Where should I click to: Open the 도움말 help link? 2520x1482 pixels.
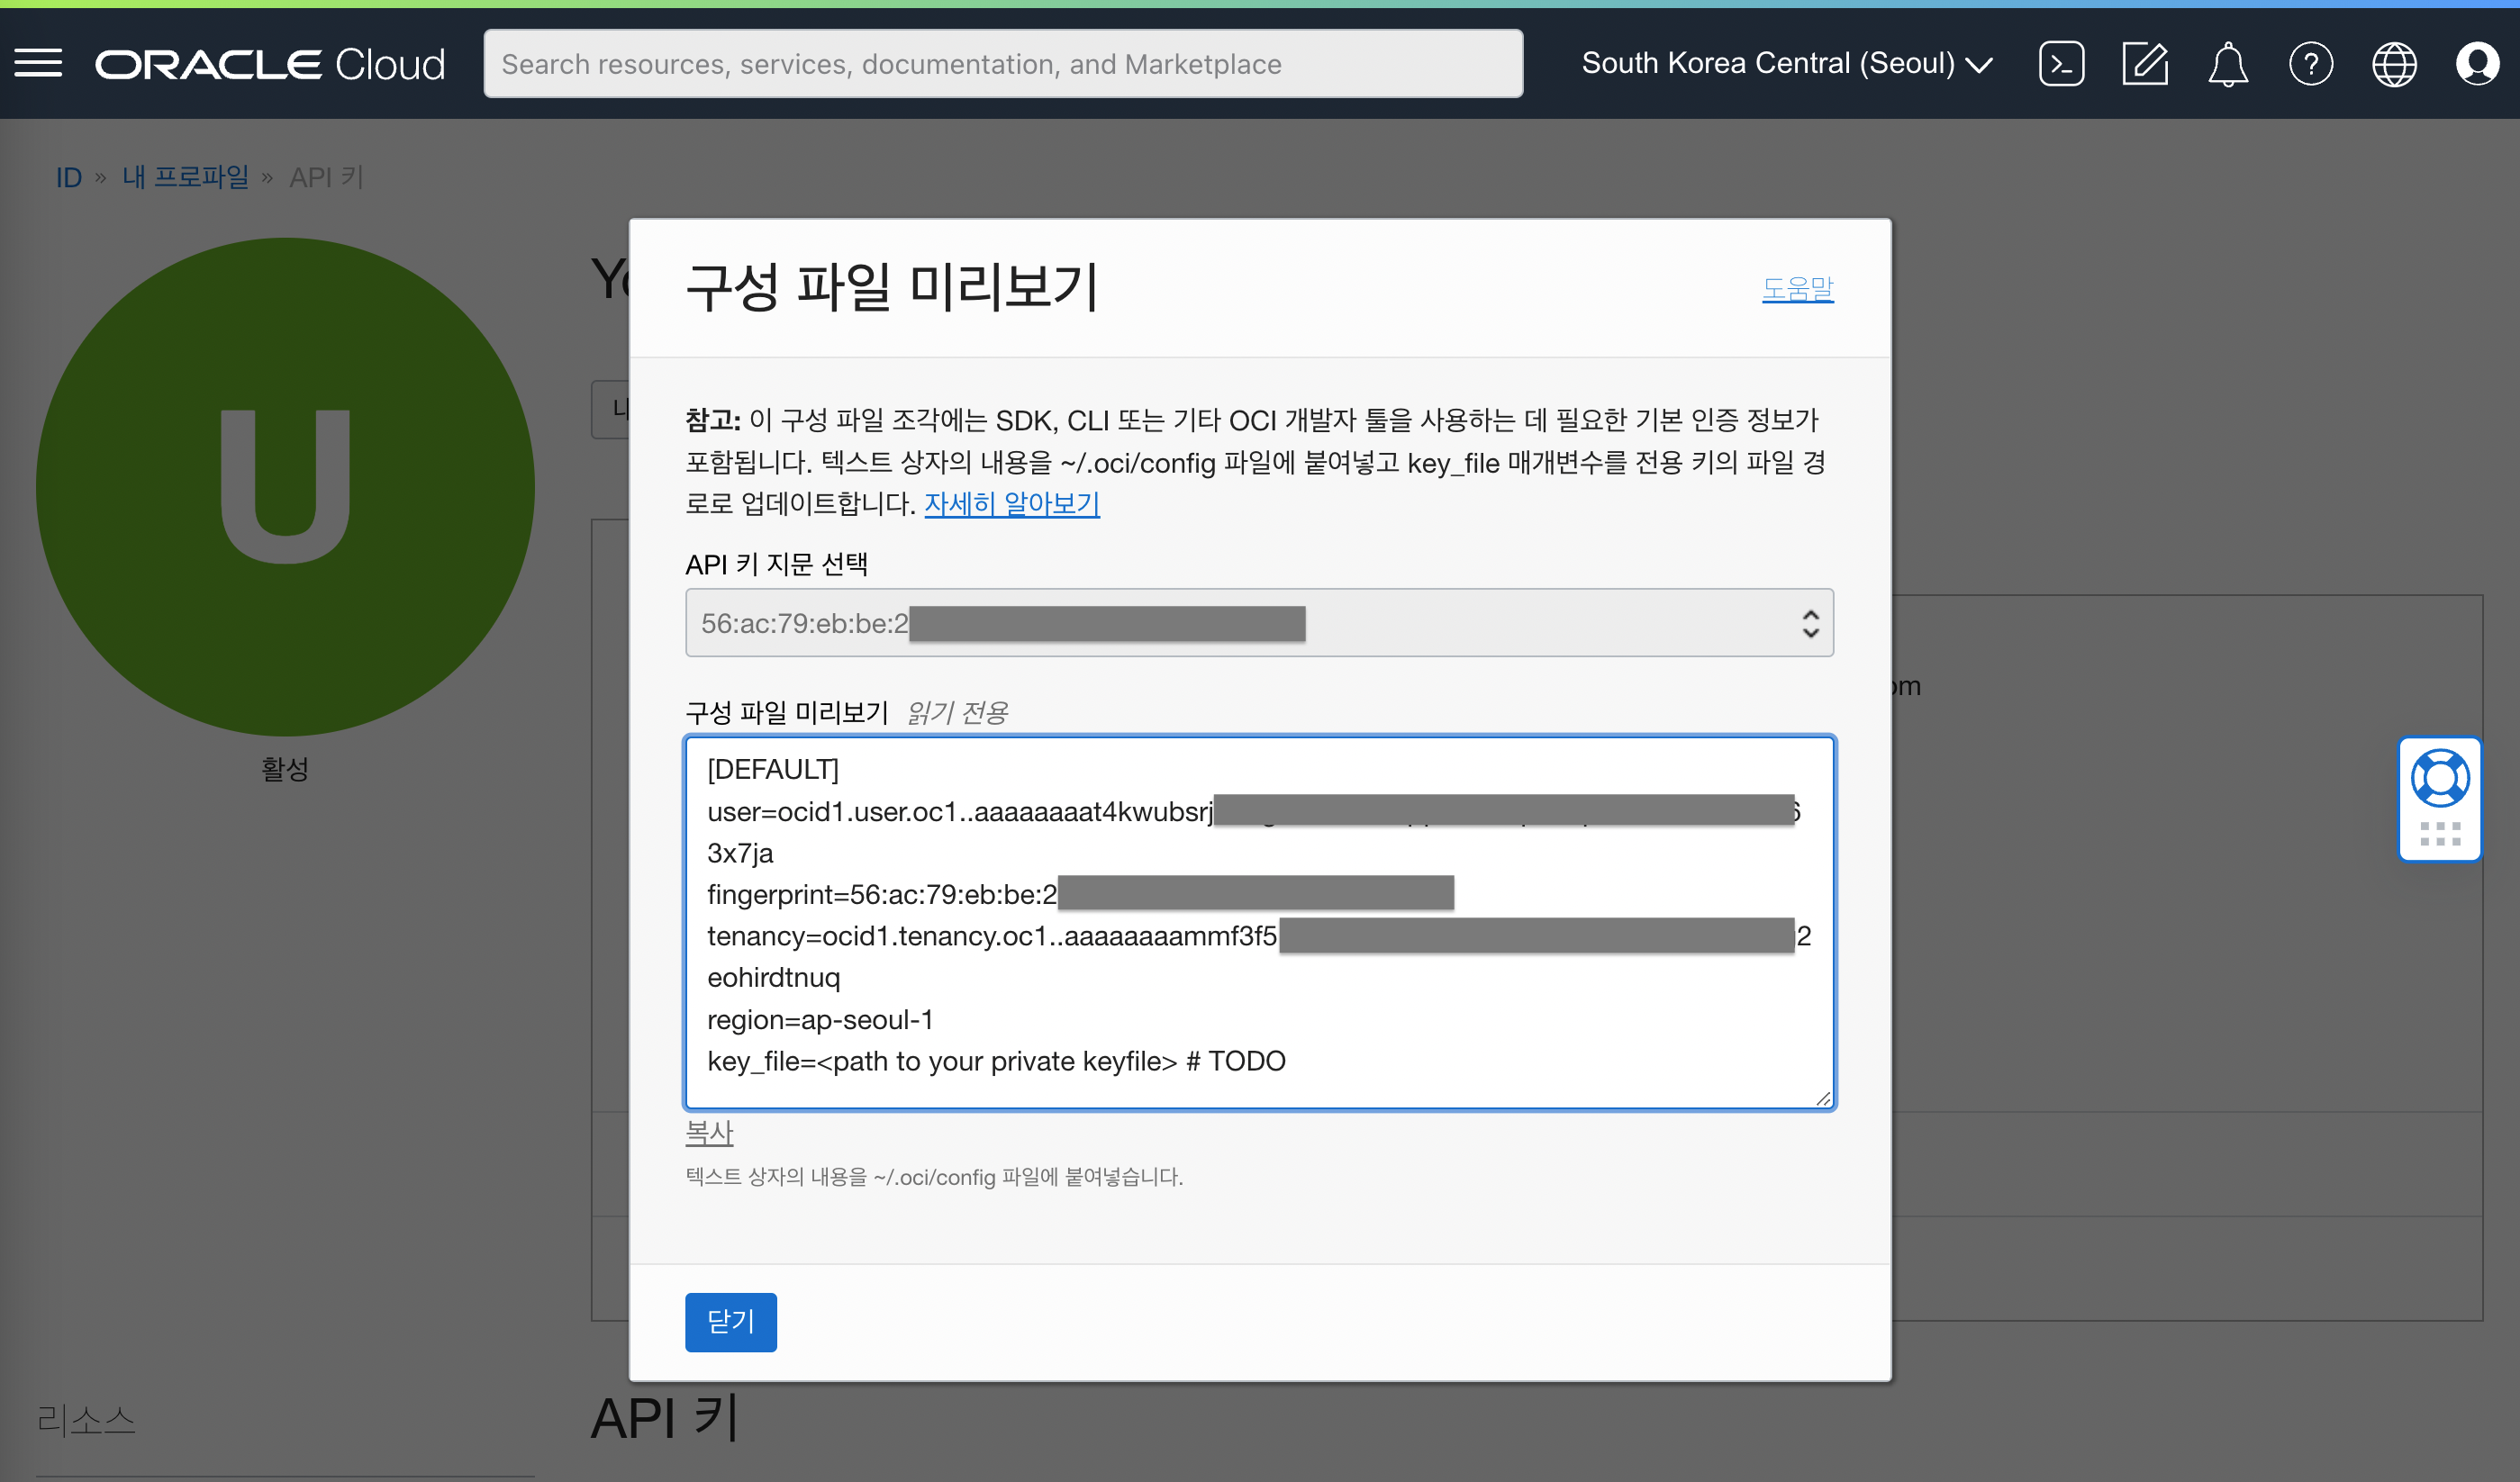[x=1797, y=288]
